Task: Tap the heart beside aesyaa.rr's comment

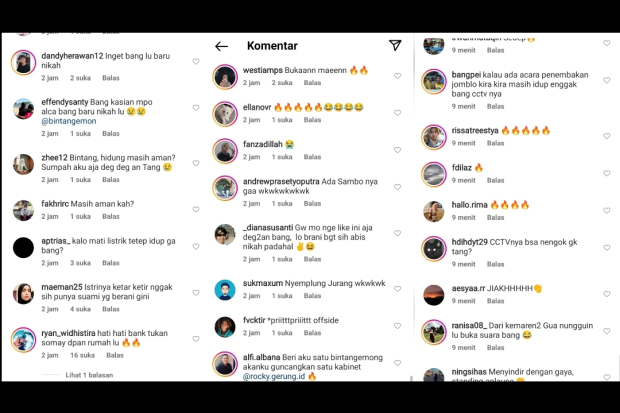Action: 607,294
